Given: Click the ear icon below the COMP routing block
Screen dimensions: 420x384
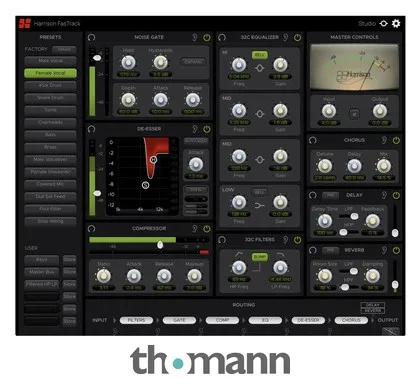Looking at the screenshot, I should click(x=201, y=331).
